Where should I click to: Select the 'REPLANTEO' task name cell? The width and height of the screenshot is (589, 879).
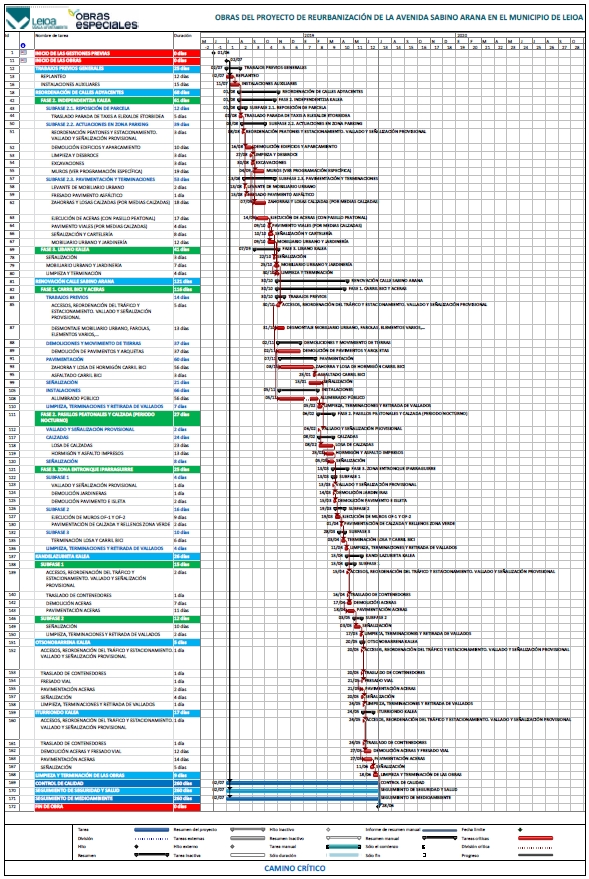[103, 76]
